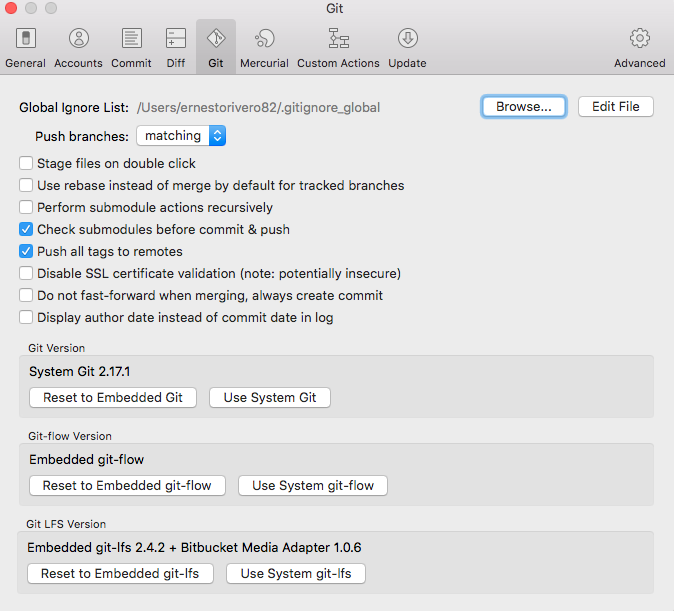The width and height of the screenshot is (674, 611).
Task: Click Reset to Embedded git-lfs
Action: pyautogui.click(x=120, y=574)
